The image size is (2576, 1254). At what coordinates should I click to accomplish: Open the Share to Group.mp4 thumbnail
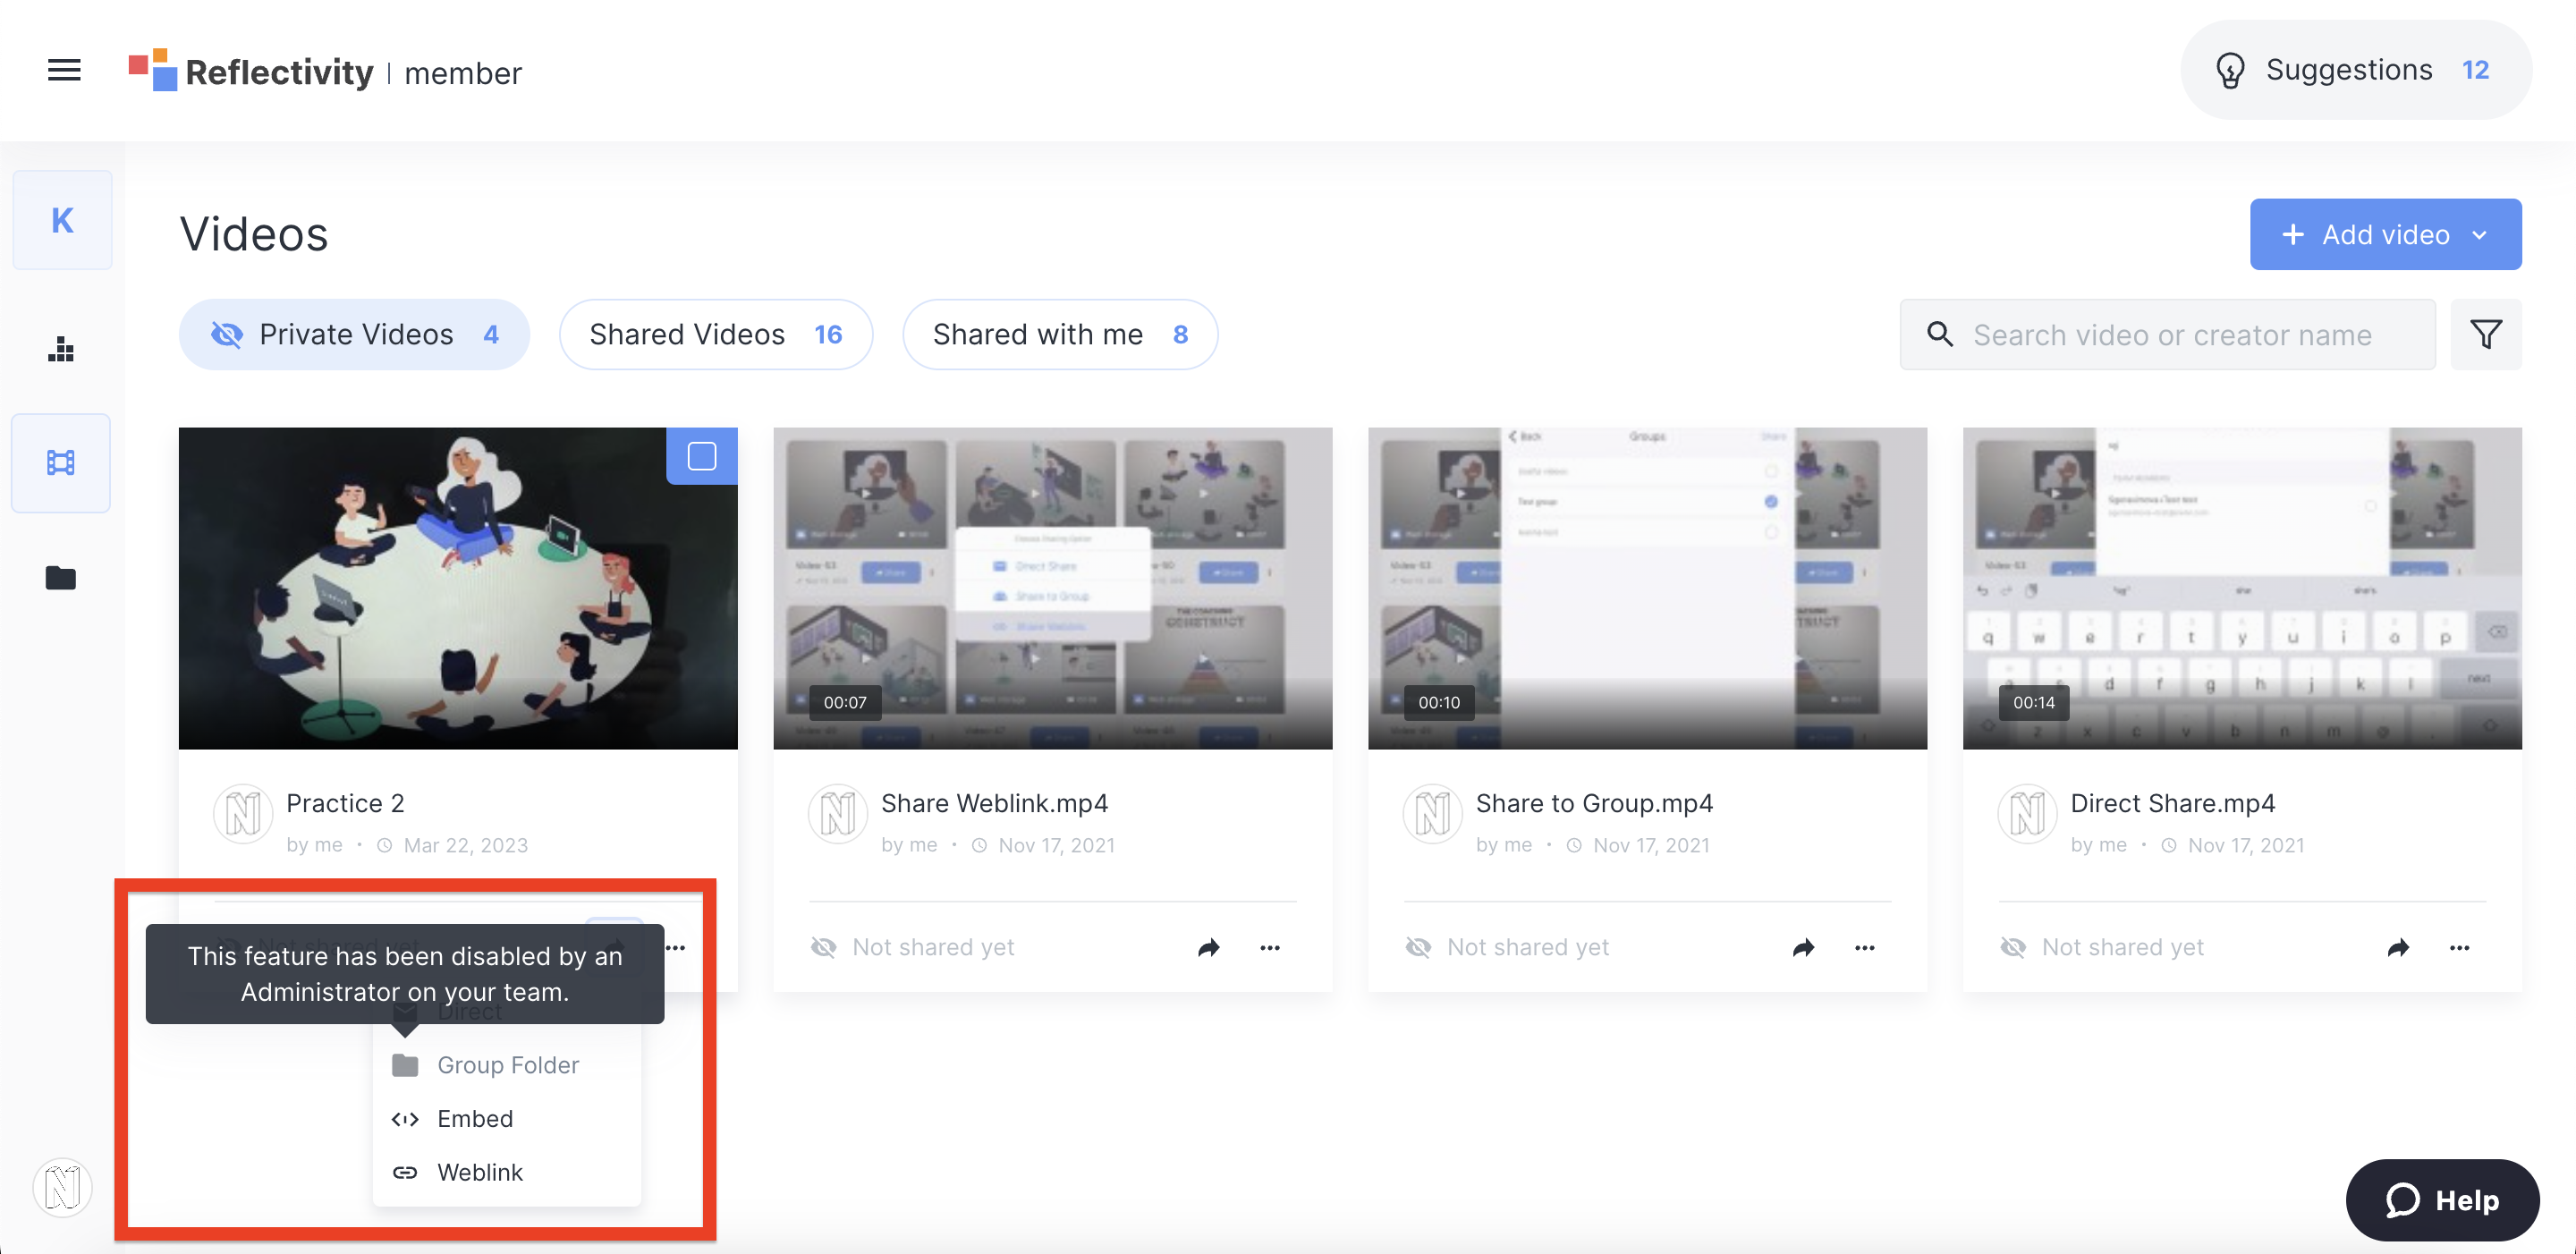tap(1647, 588)
